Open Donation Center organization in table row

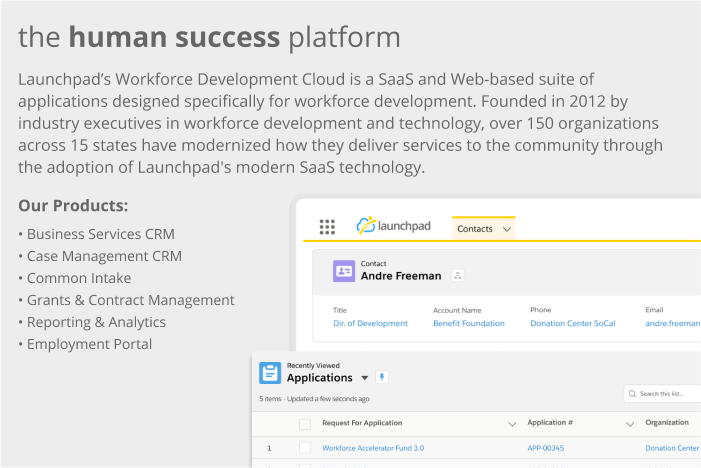tap(672, 448)
